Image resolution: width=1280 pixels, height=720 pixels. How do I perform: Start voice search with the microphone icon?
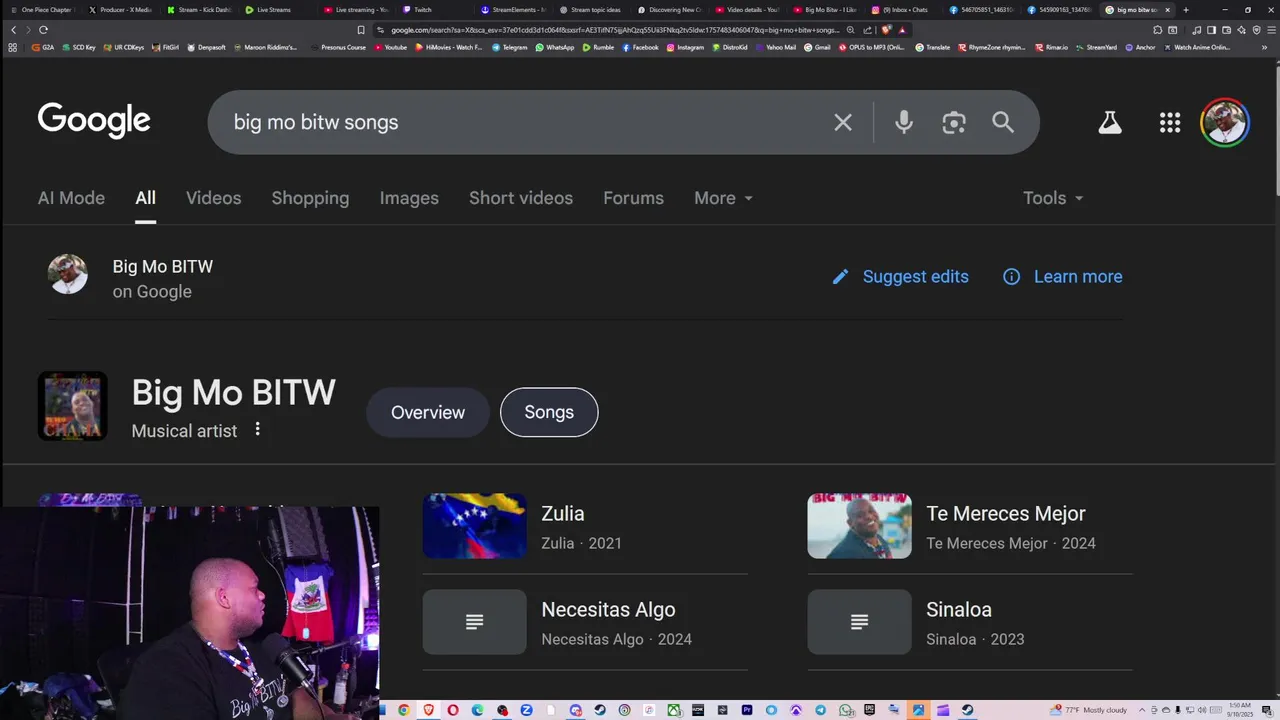click(904, 122)
